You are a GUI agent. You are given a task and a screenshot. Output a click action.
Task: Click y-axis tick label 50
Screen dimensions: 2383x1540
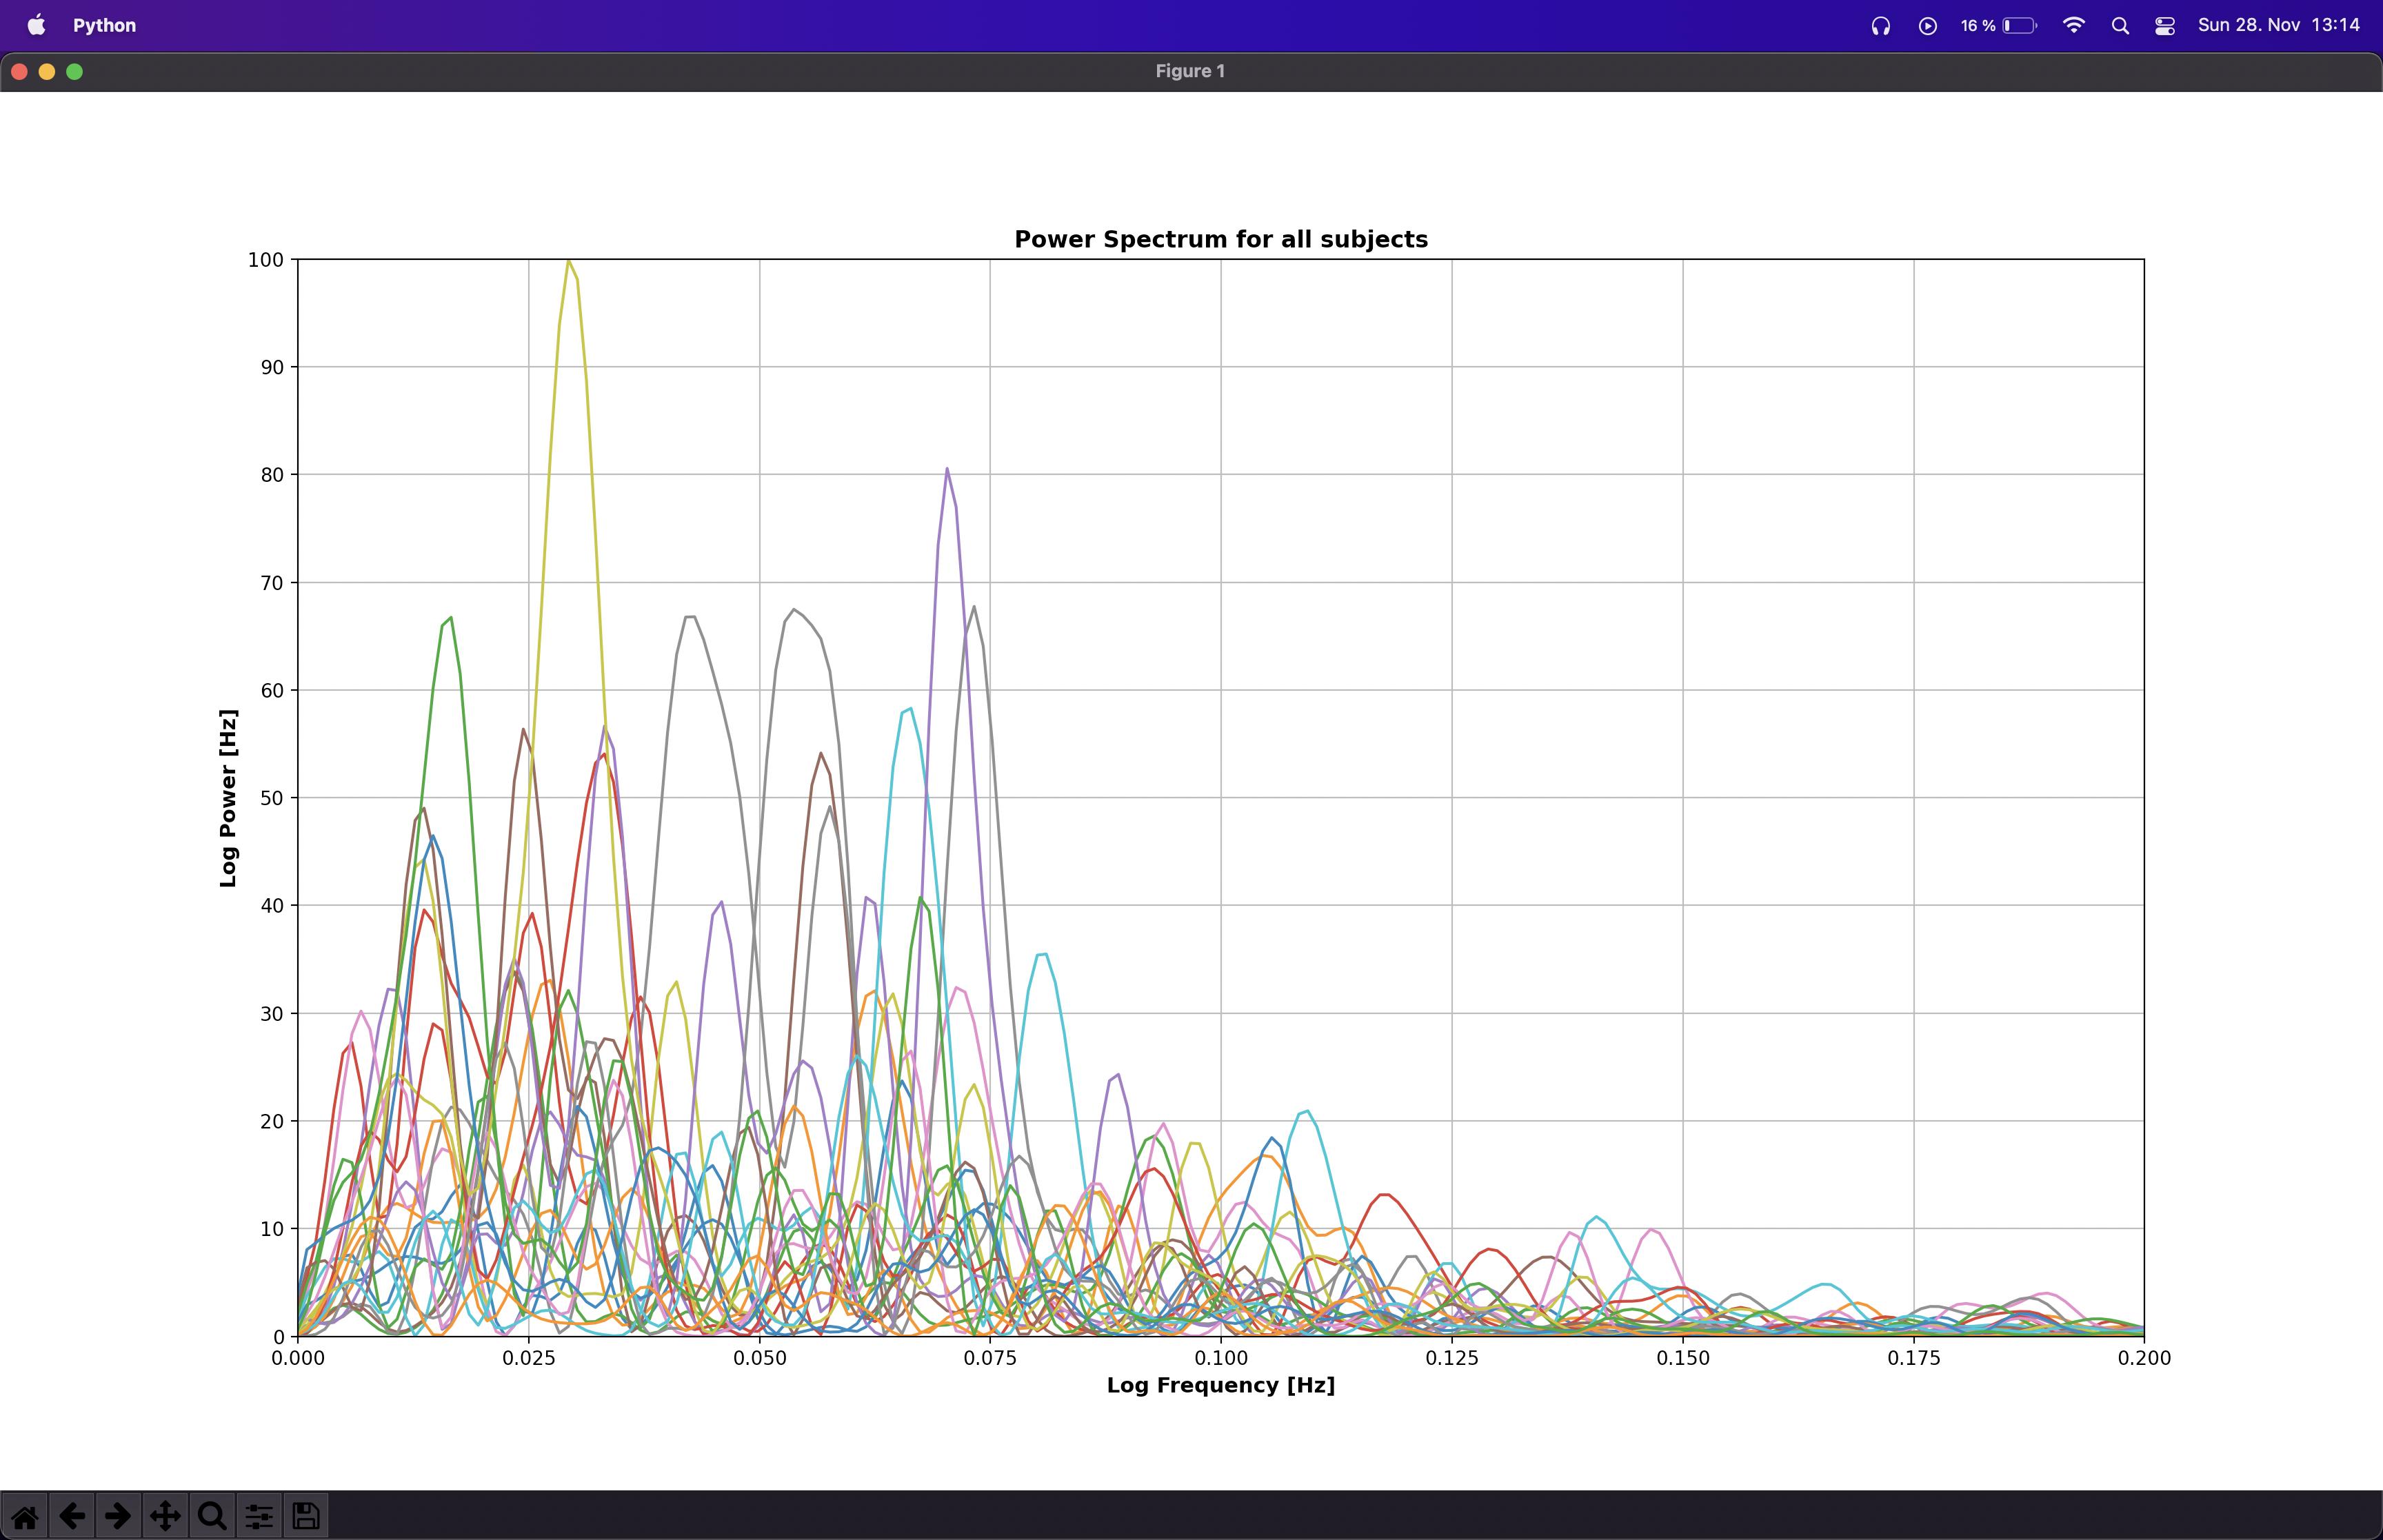[x=272, y=798]
